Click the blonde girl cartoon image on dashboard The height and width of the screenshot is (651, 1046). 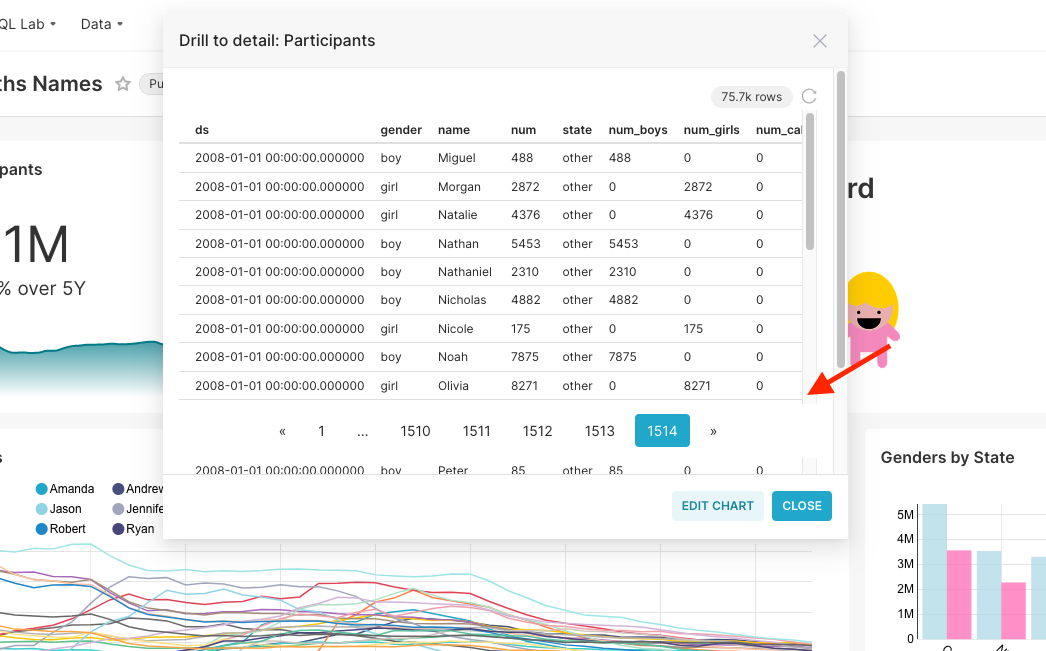[x=874, y=319]
